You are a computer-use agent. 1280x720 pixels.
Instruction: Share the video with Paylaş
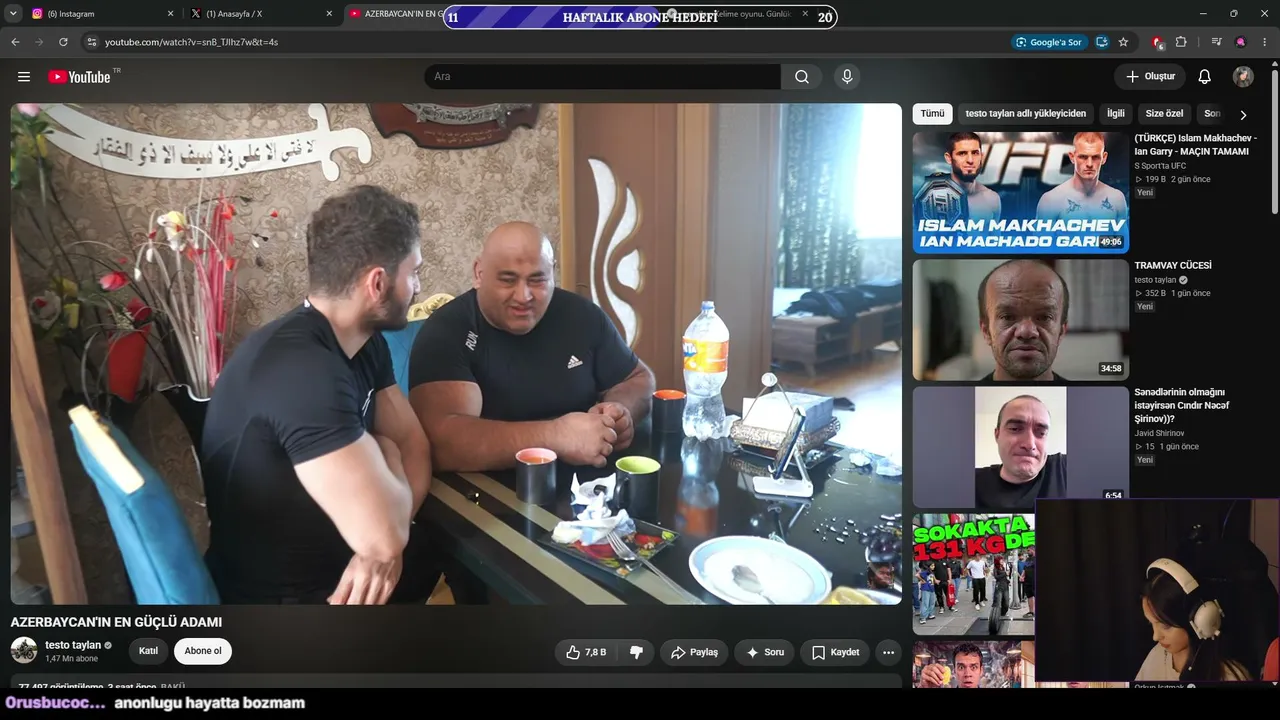(x=694, y=652)
